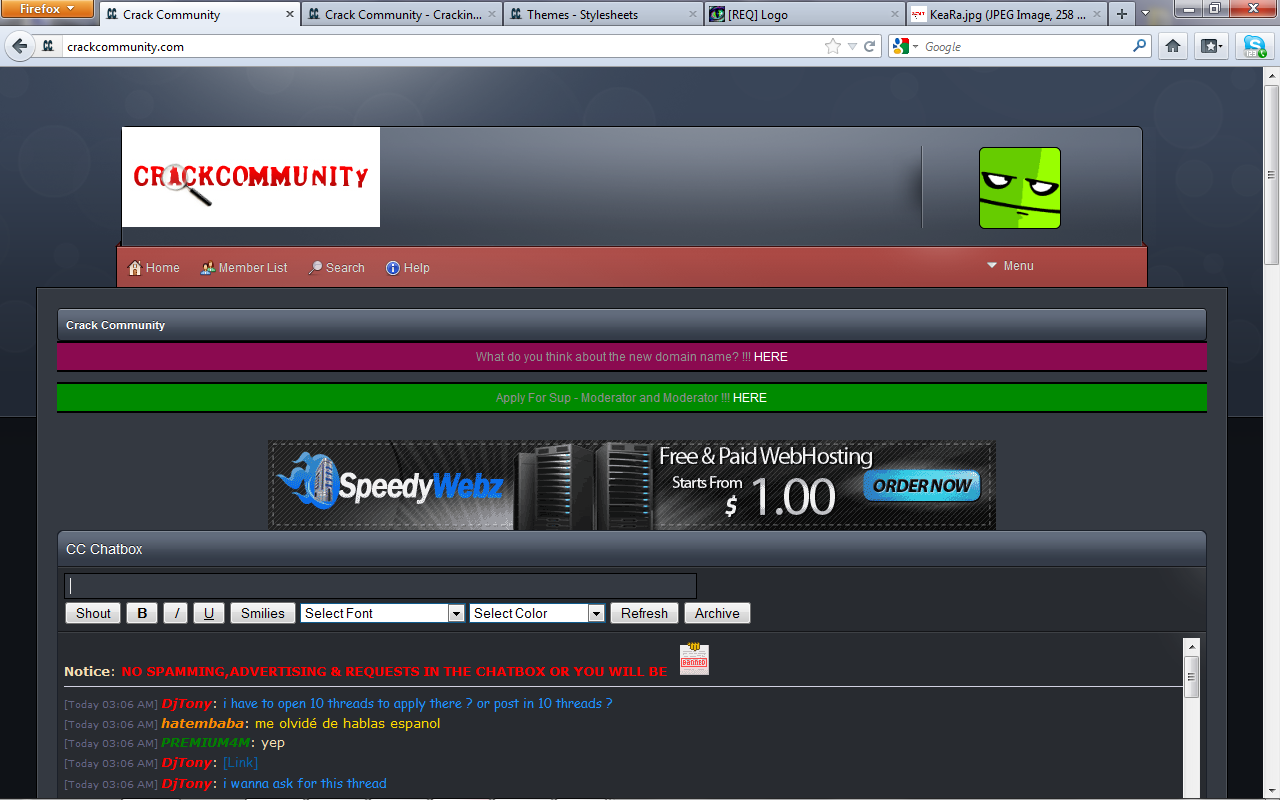Click HERE in the moderator application notice

pyautogui.click(x=750, y=398)
